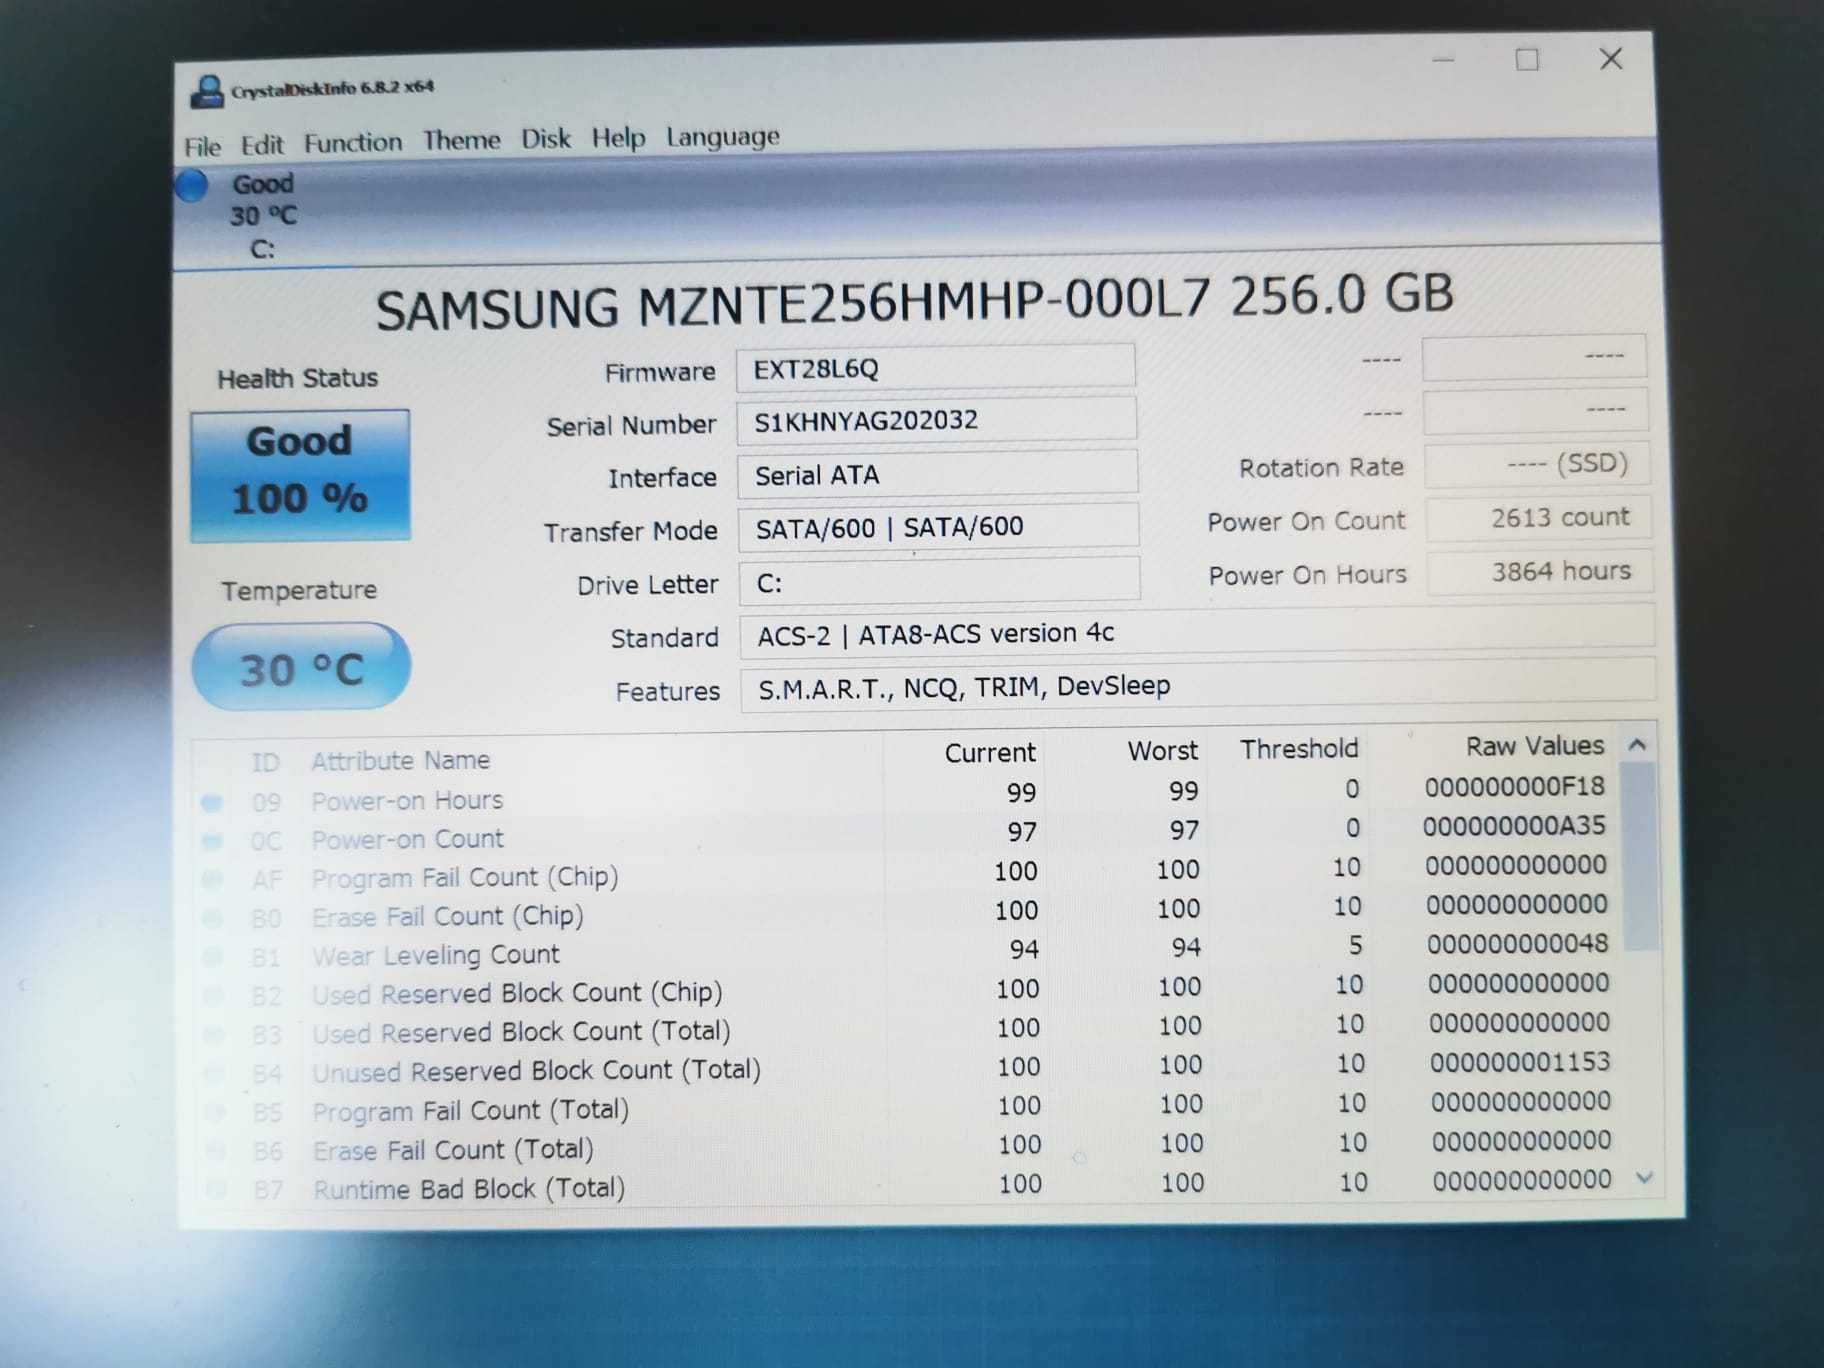
Task: Click the Rotation Rate field showing (SSD)
Action: point(1536,464)
